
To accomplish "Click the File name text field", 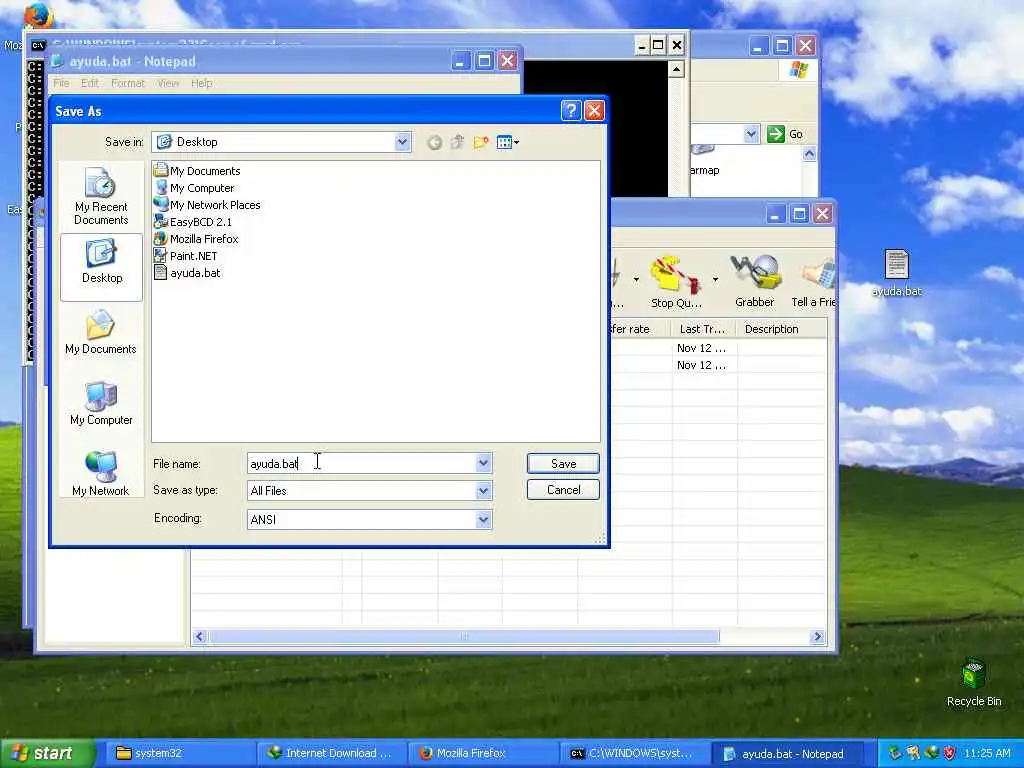I will (362, 463).
